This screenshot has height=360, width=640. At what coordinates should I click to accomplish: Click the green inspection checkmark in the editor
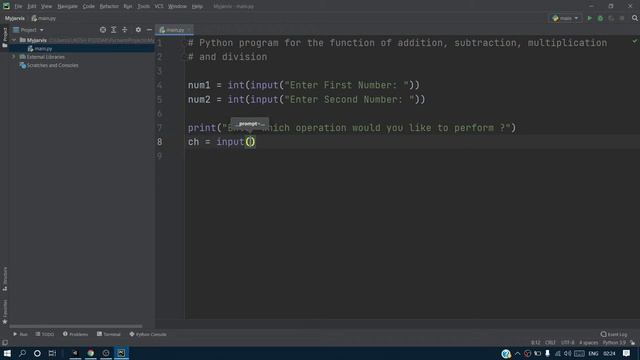635,41
